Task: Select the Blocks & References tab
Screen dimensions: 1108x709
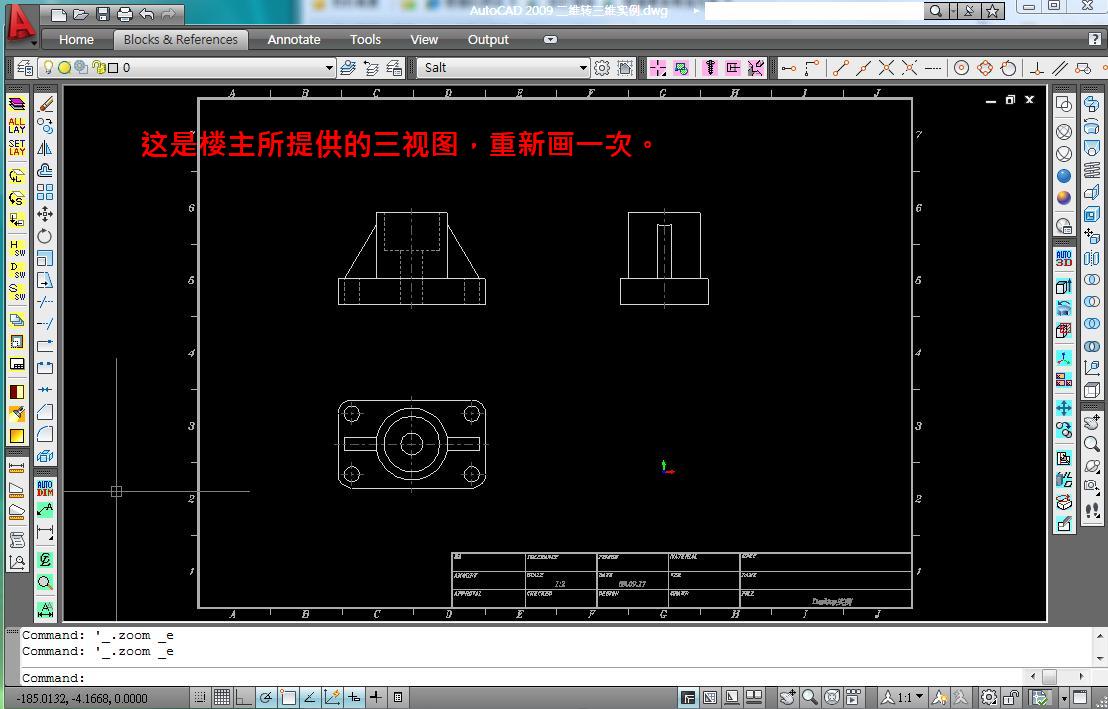Action: 181,40
